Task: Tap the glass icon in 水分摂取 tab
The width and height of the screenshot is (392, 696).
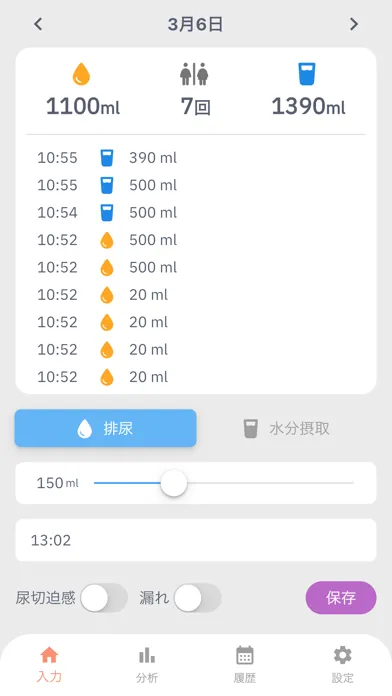Action: (x=251, y=429)
